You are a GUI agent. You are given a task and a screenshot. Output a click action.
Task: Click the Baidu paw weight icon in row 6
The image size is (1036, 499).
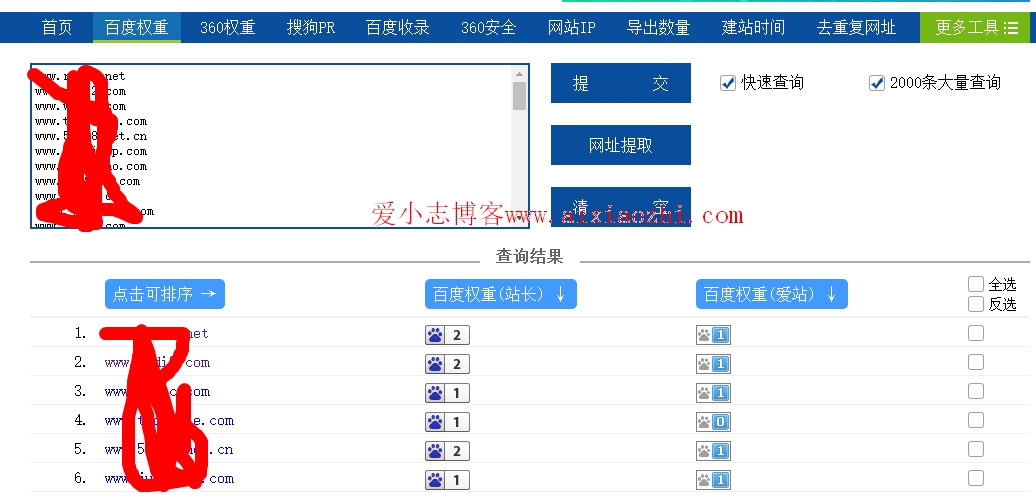(x=447, y=480)
